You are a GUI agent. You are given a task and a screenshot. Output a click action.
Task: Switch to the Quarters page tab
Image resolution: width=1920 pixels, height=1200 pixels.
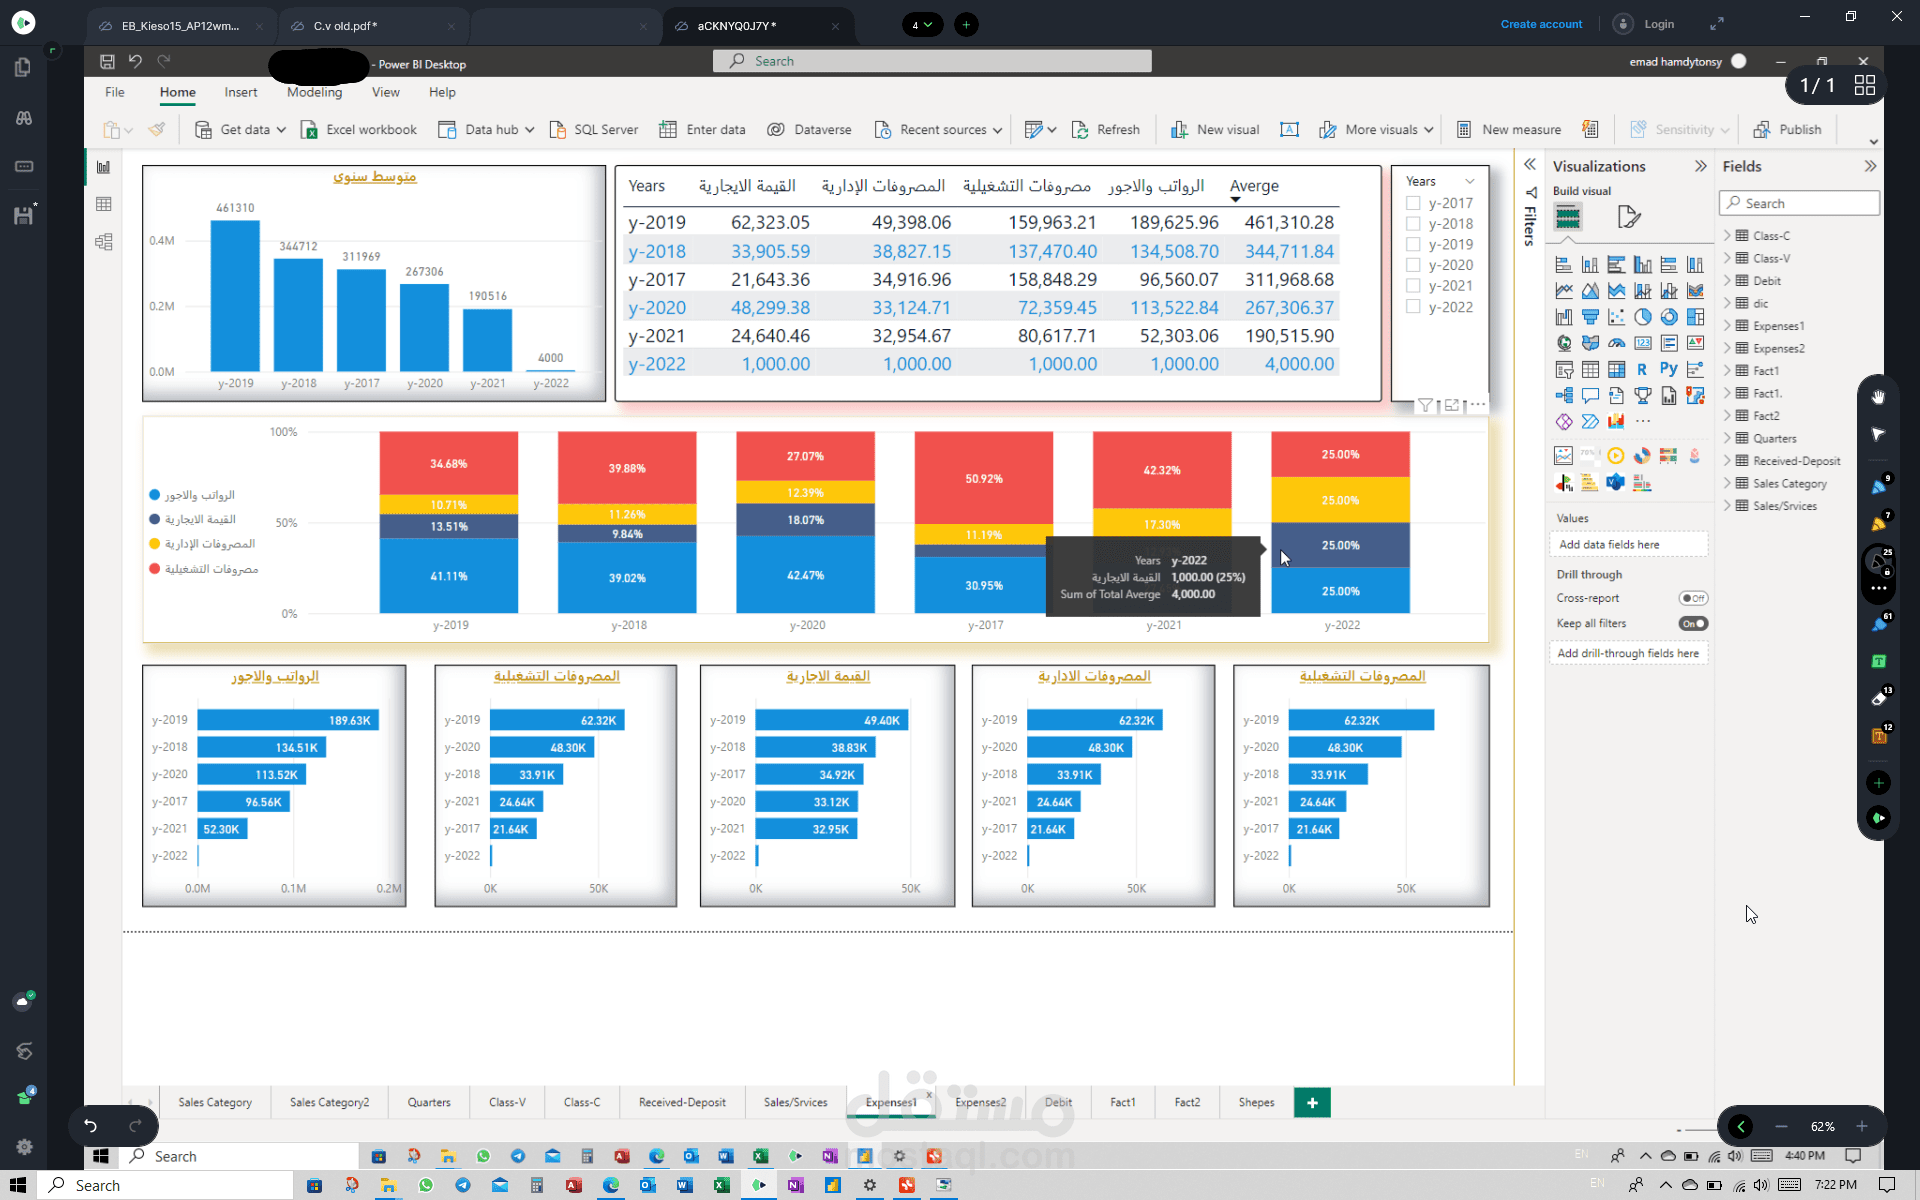pyautogui.click(x=429, y=1102)
